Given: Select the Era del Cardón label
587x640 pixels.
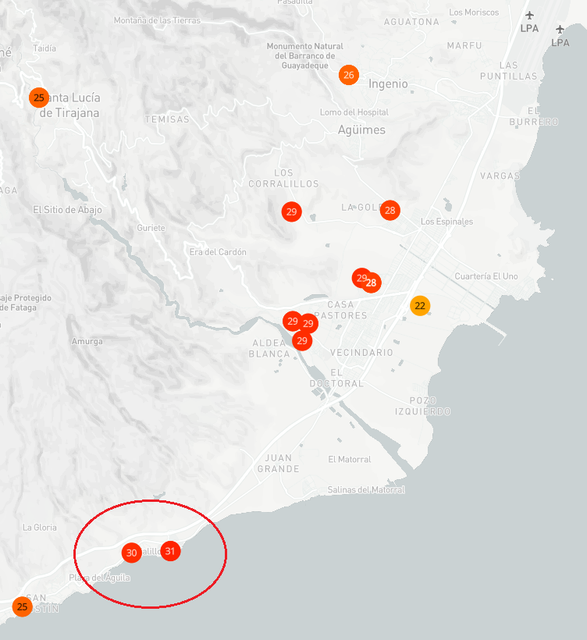Looking at the screenshot, I should pos(218,252).
